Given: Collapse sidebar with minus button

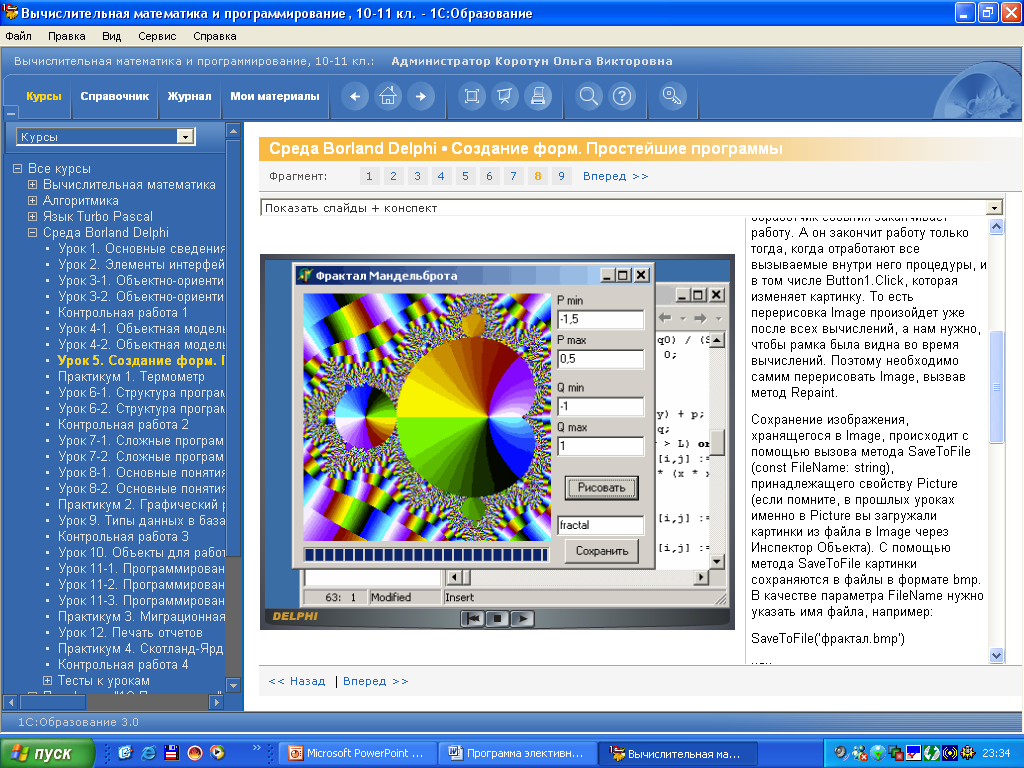Looking at the screenshot, I should pos(10,113).
